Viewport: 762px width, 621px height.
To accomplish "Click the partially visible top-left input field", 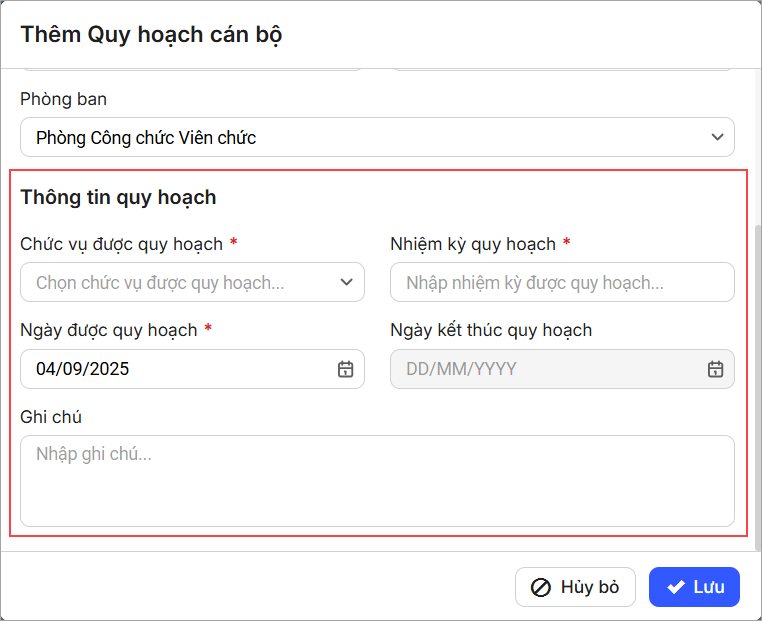I will coord(191,66).
